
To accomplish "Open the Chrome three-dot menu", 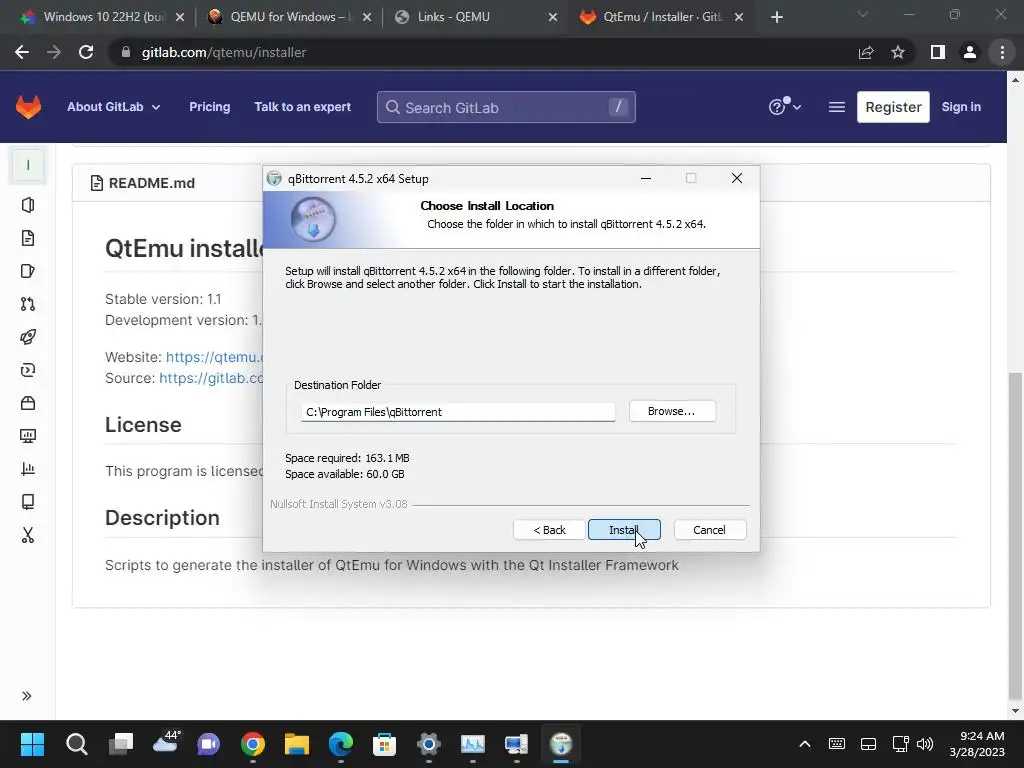I will click(x=1002, y=52).
